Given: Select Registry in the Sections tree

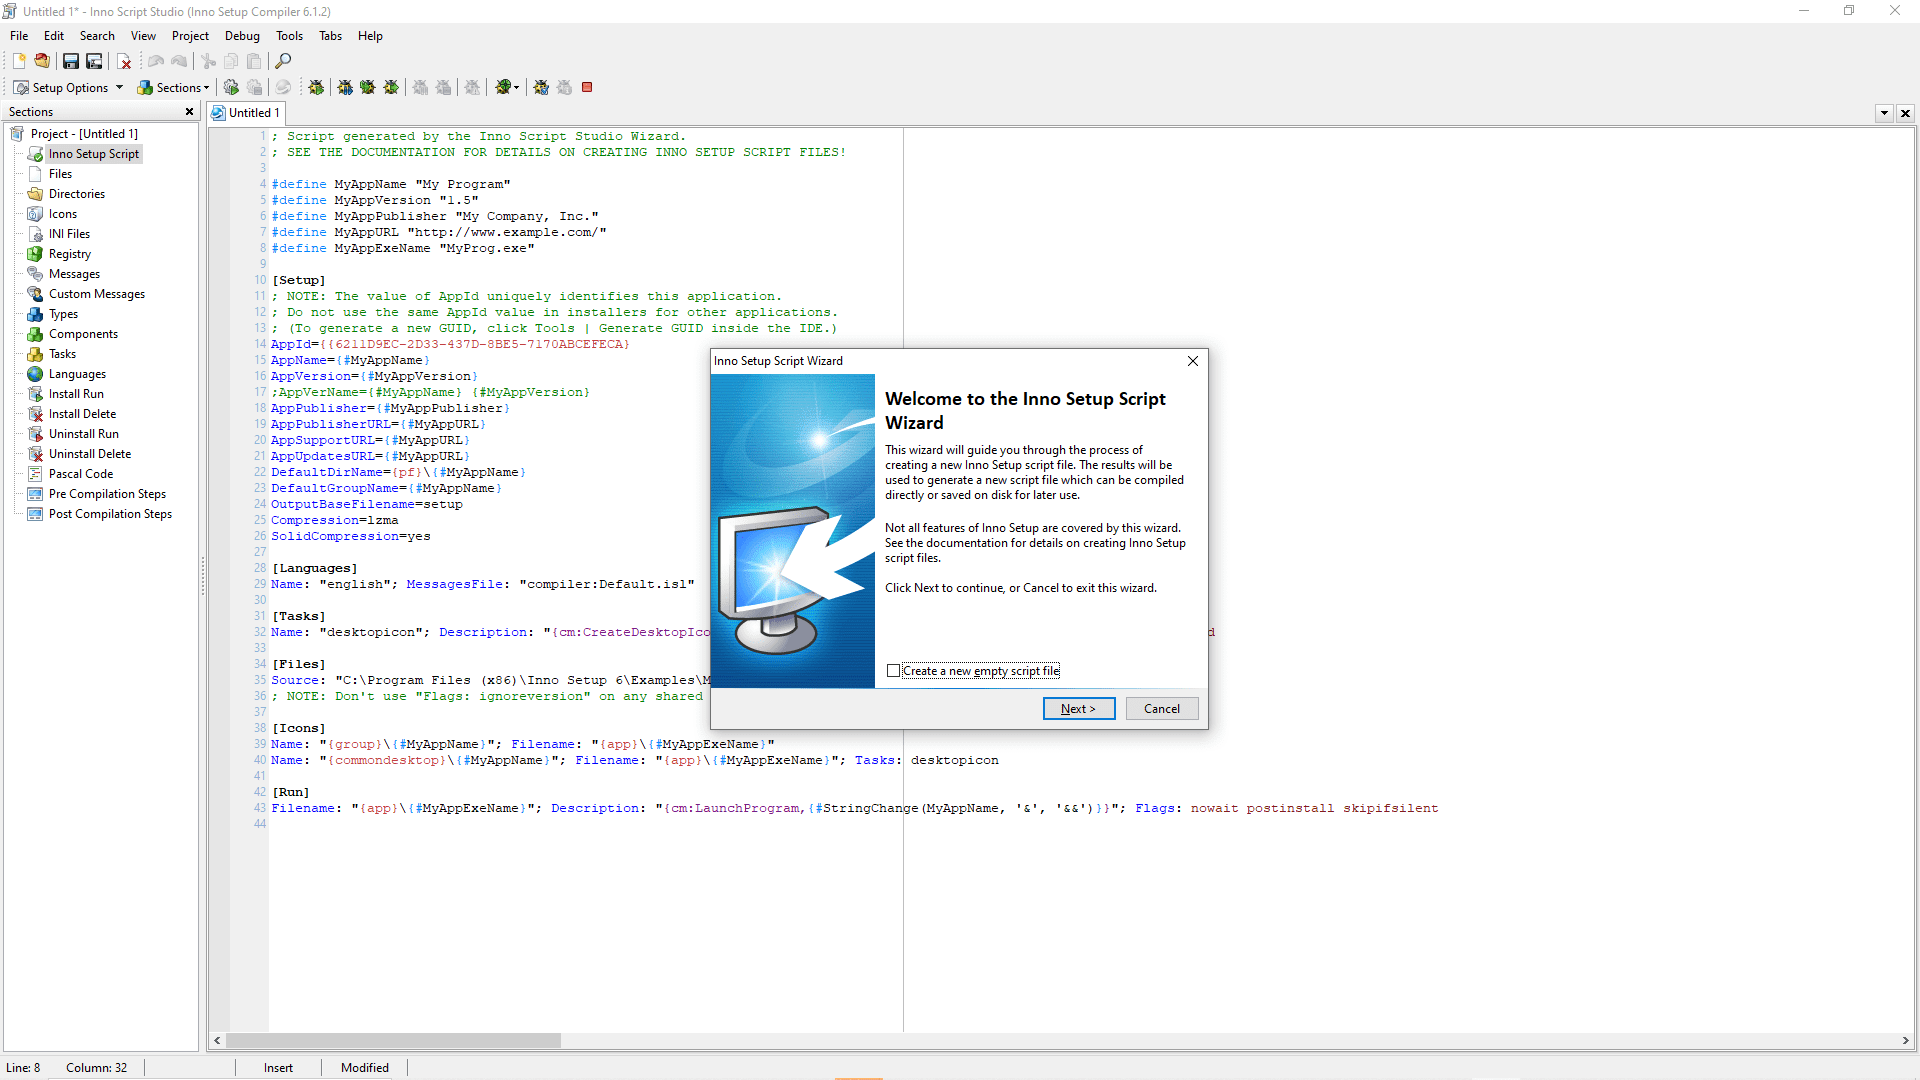Looking at the screenshot, I should (69, 254).
